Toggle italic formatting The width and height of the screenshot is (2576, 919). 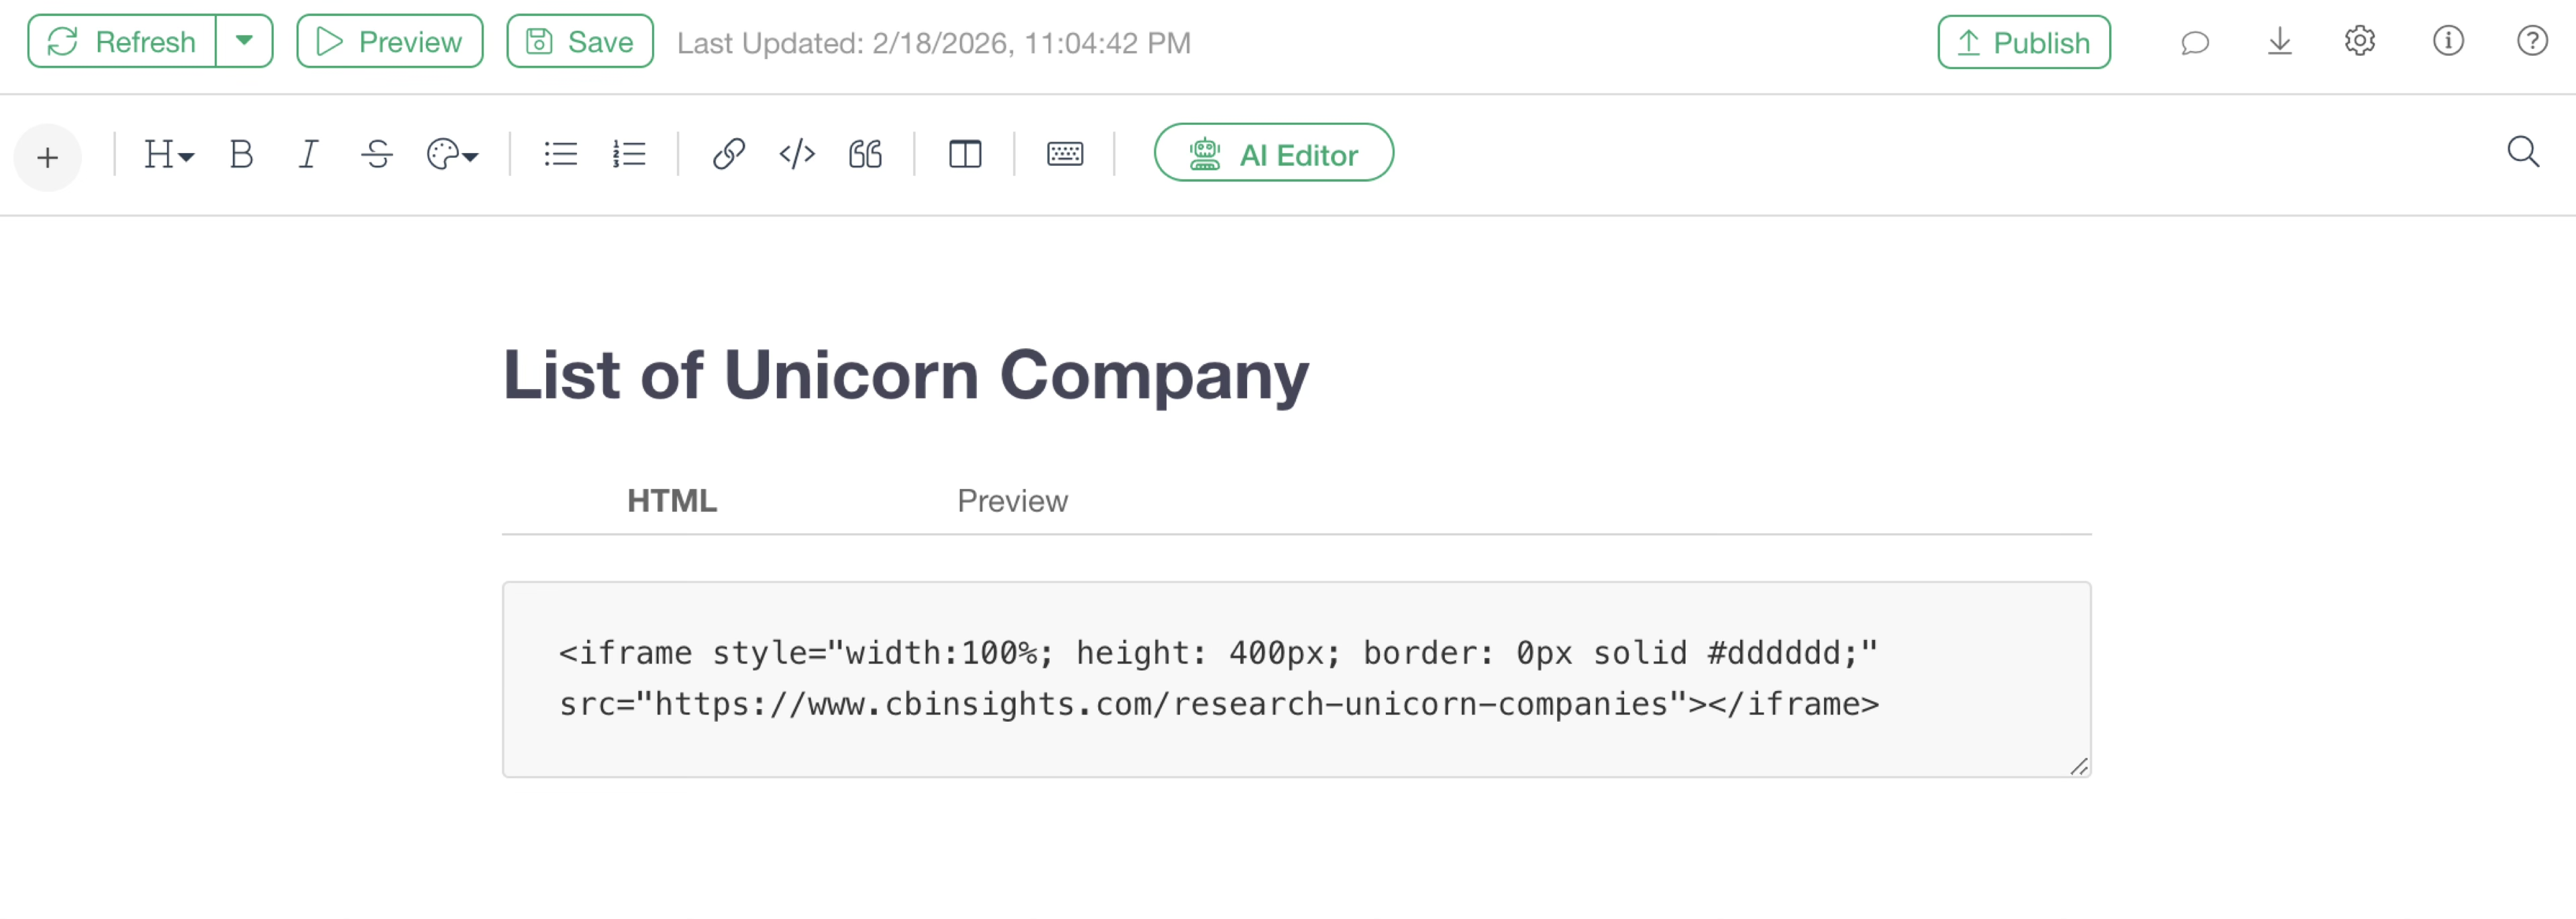click(x=308, y=155)
